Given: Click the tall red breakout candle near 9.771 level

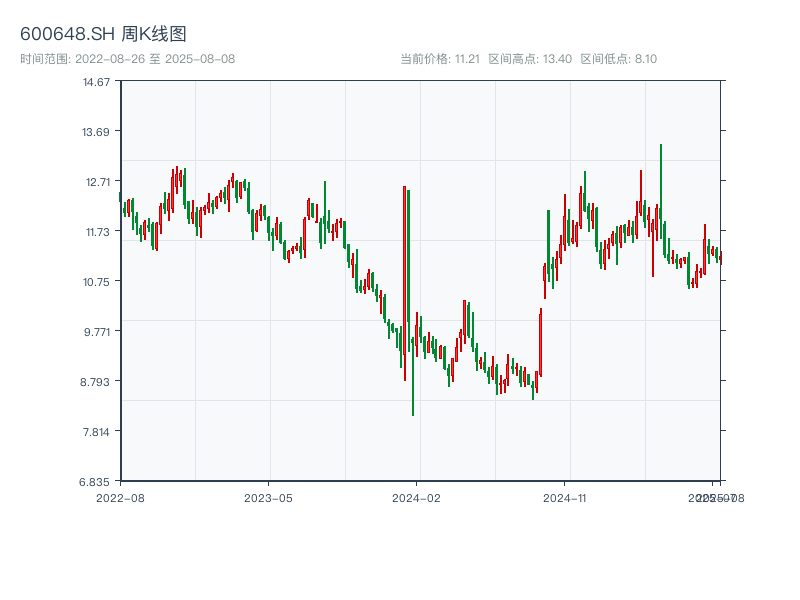Looking at the screenshot, I should tap(541, 343).
